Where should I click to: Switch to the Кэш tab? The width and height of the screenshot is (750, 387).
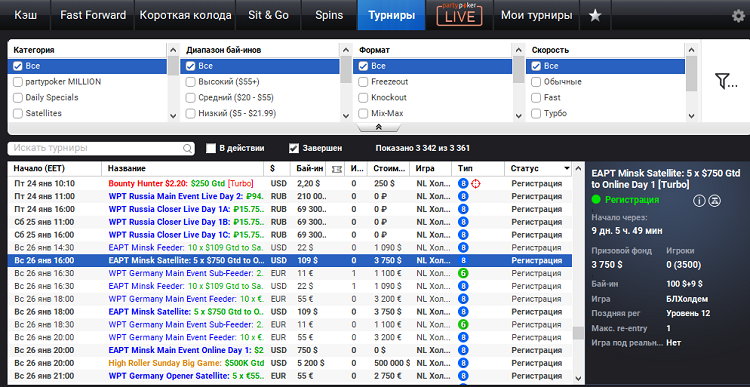26,15
